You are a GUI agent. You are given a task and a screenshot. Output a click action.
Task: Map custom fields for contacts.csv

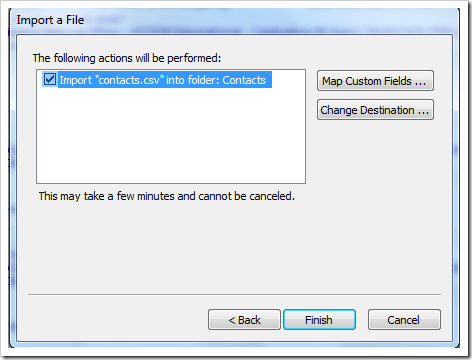click(375, 81)
